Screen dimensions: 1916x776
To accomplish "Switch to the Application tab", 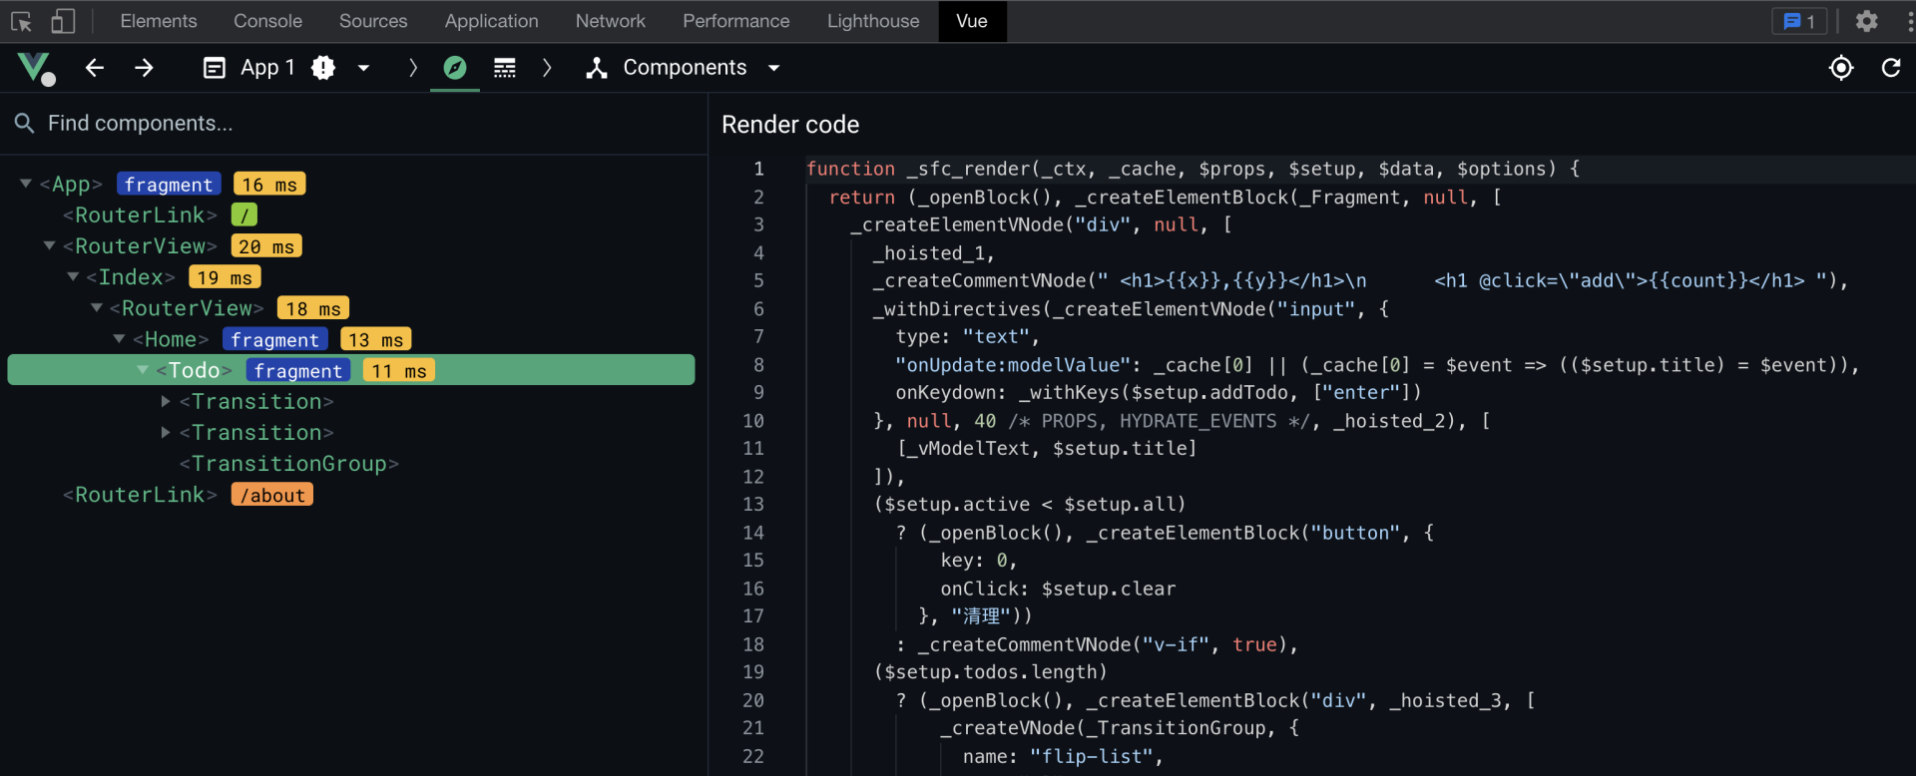I will (x=491, y=21).
